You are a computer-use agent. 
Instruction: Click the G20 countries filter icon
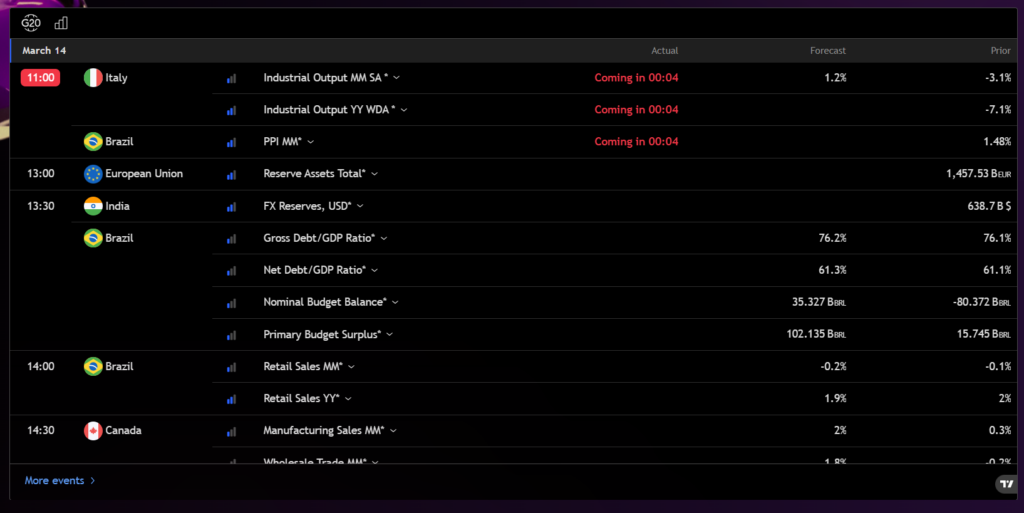click(31, 22)
